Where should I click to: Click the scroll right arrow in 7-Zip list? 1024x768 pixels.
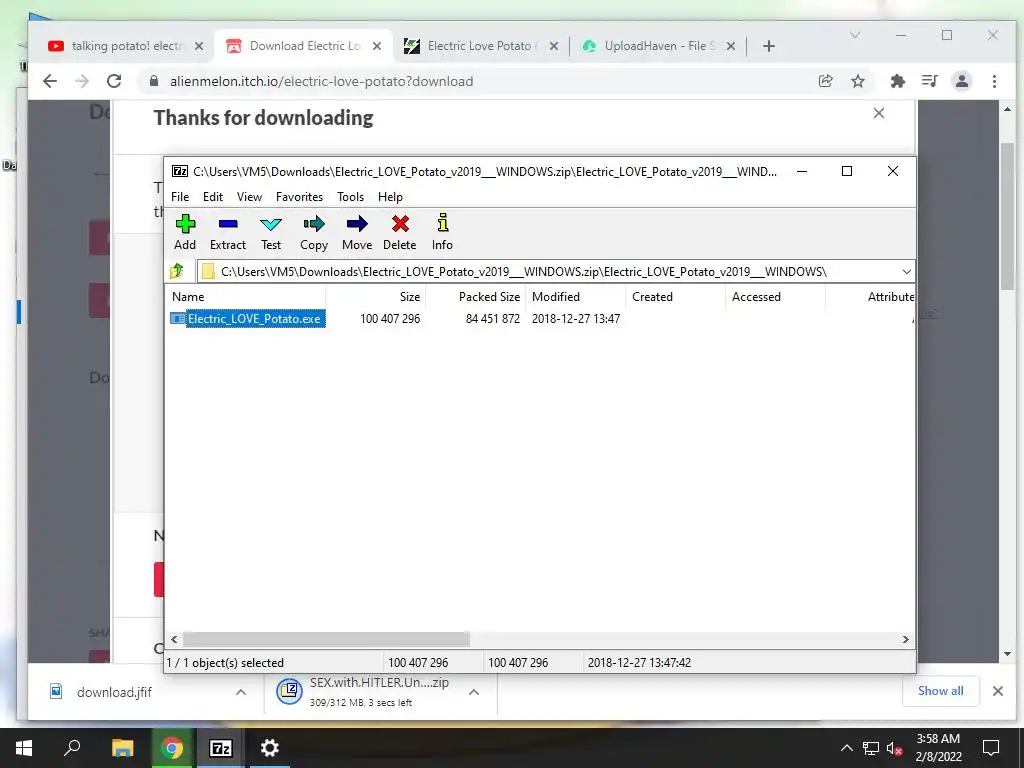coord(906,639)
